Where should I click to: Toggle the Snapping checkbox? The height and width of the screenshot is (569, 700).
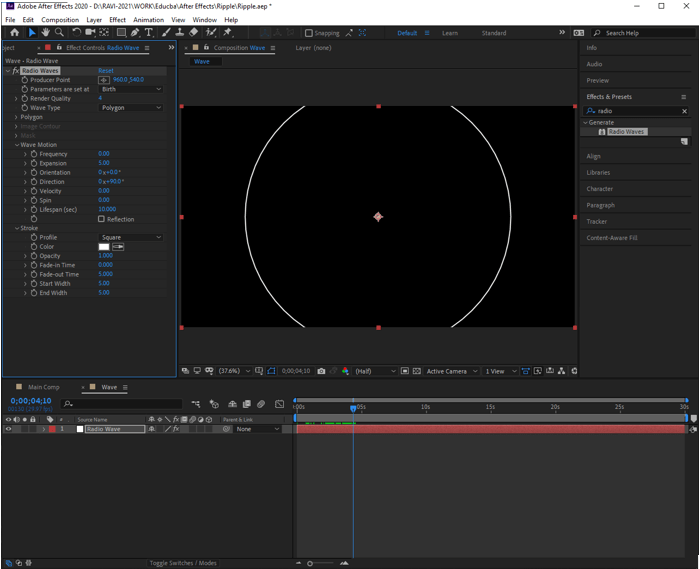(308, 33)
